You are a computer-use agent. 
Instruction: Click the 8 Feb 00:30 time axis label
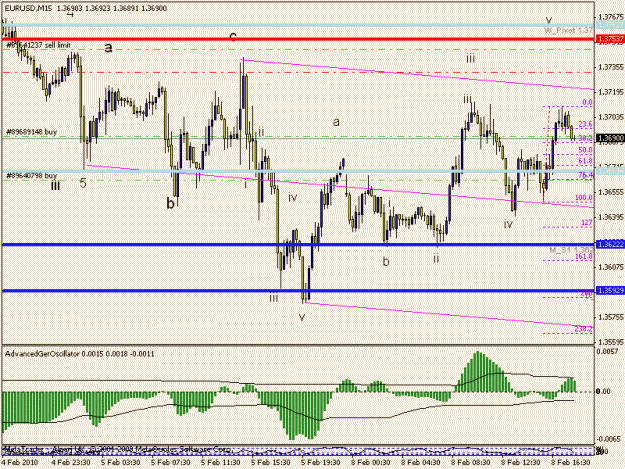(371, 462)
